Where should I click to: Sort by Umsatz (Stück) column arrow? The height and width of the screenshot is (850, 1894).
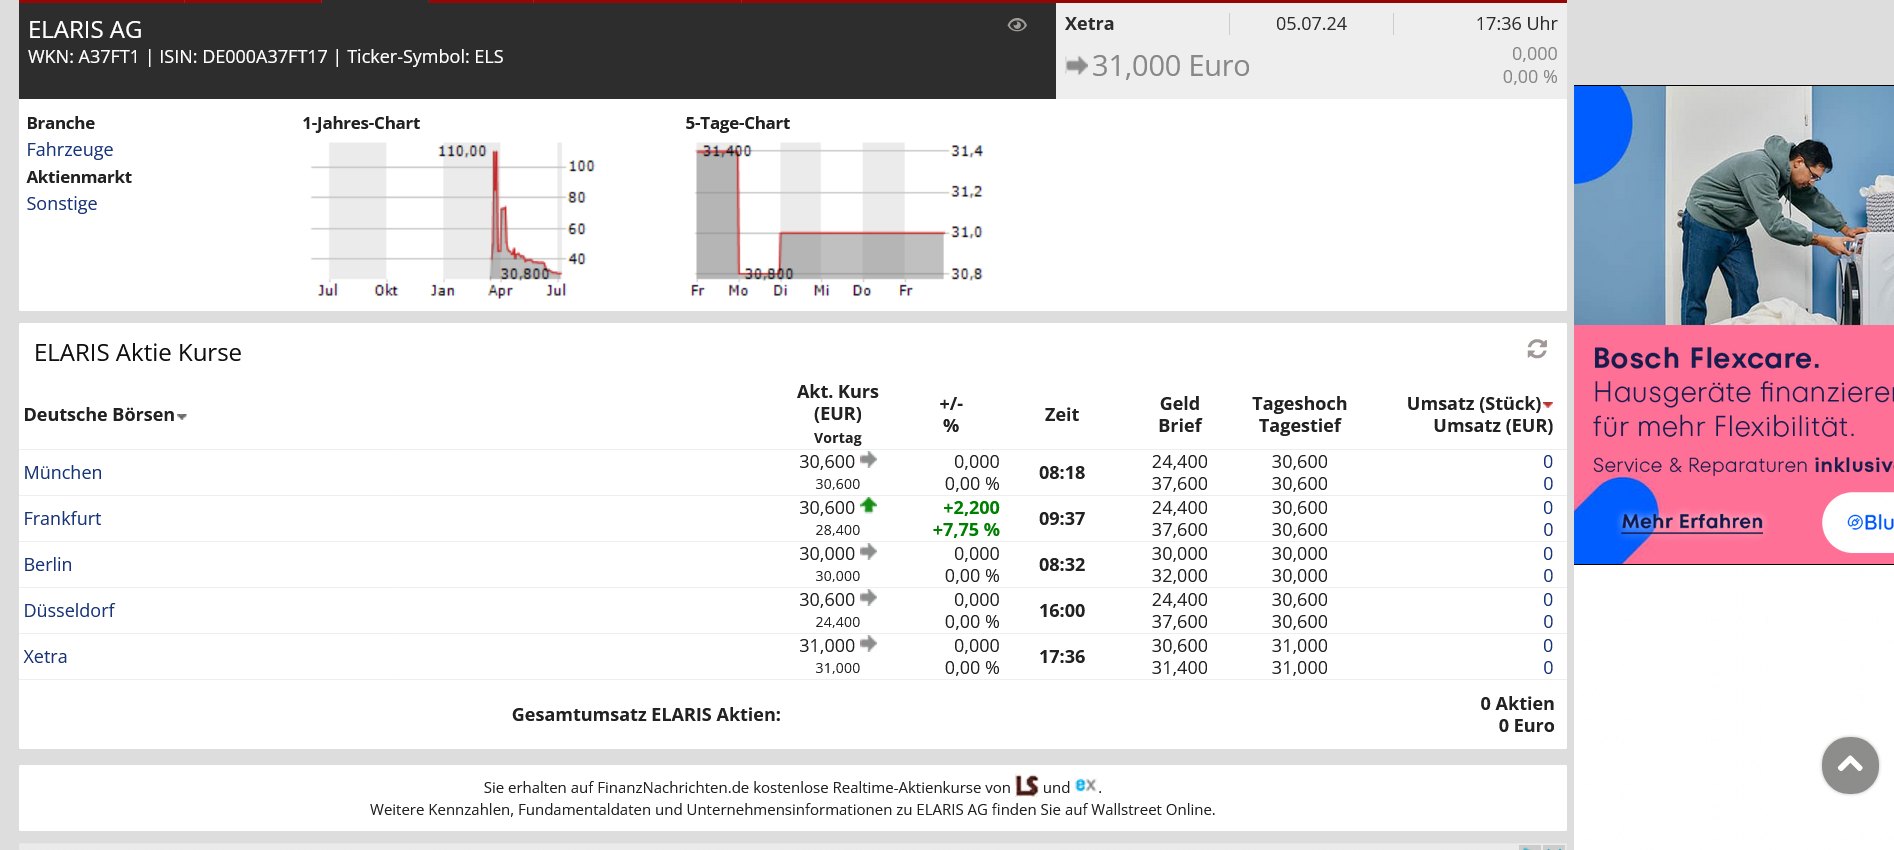click(1548, 404)
